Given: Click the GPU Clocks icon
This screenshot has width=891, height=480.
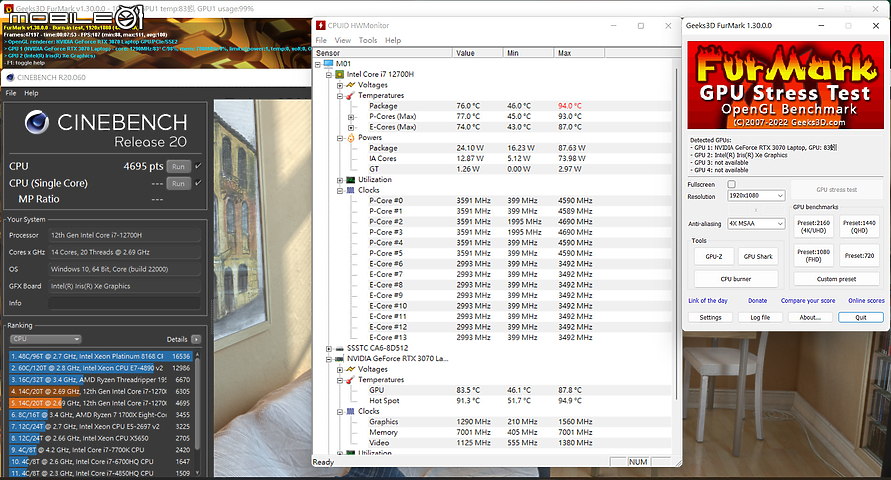Looking at the screenshot, I should tap(351, 411).
